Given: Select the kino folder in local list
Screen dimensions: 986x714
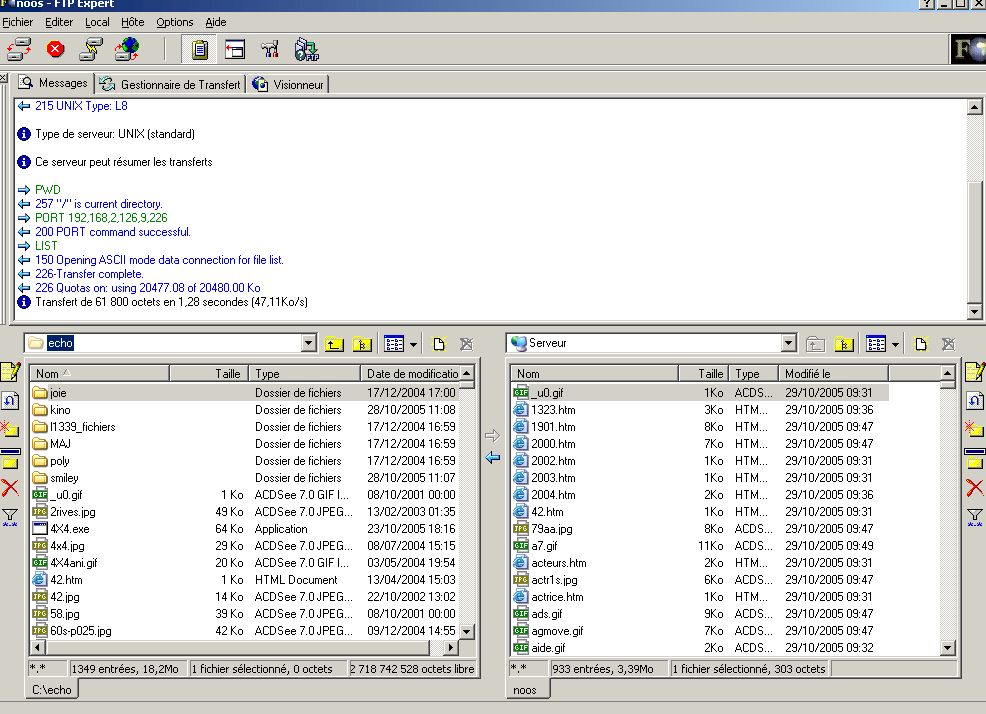Looking at the screenshot, I should 60,410.
